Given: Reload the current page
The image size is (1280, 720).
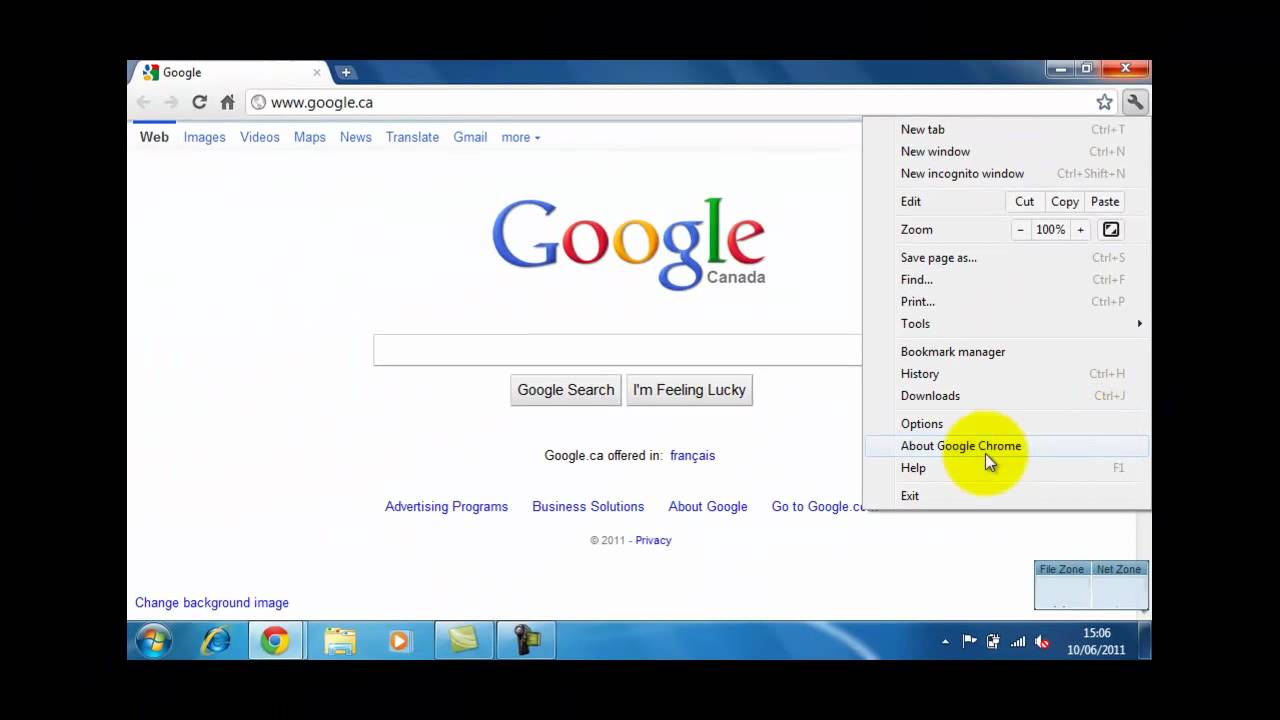Looking at the screenshot, I should (x=199, y=102).
